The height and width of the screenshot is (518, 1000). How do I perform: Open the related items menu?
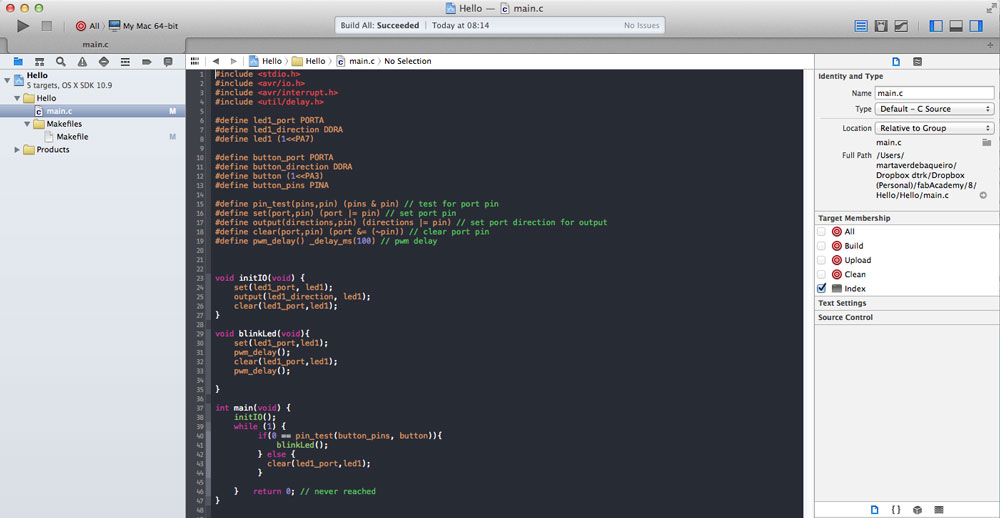tap(195, 61)
